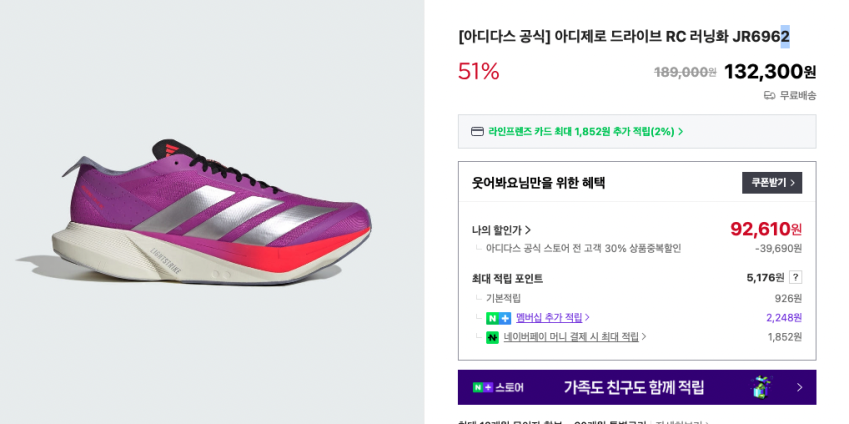
Task: Click the 132,300원 sale price
Action: (x=769, y=72)
